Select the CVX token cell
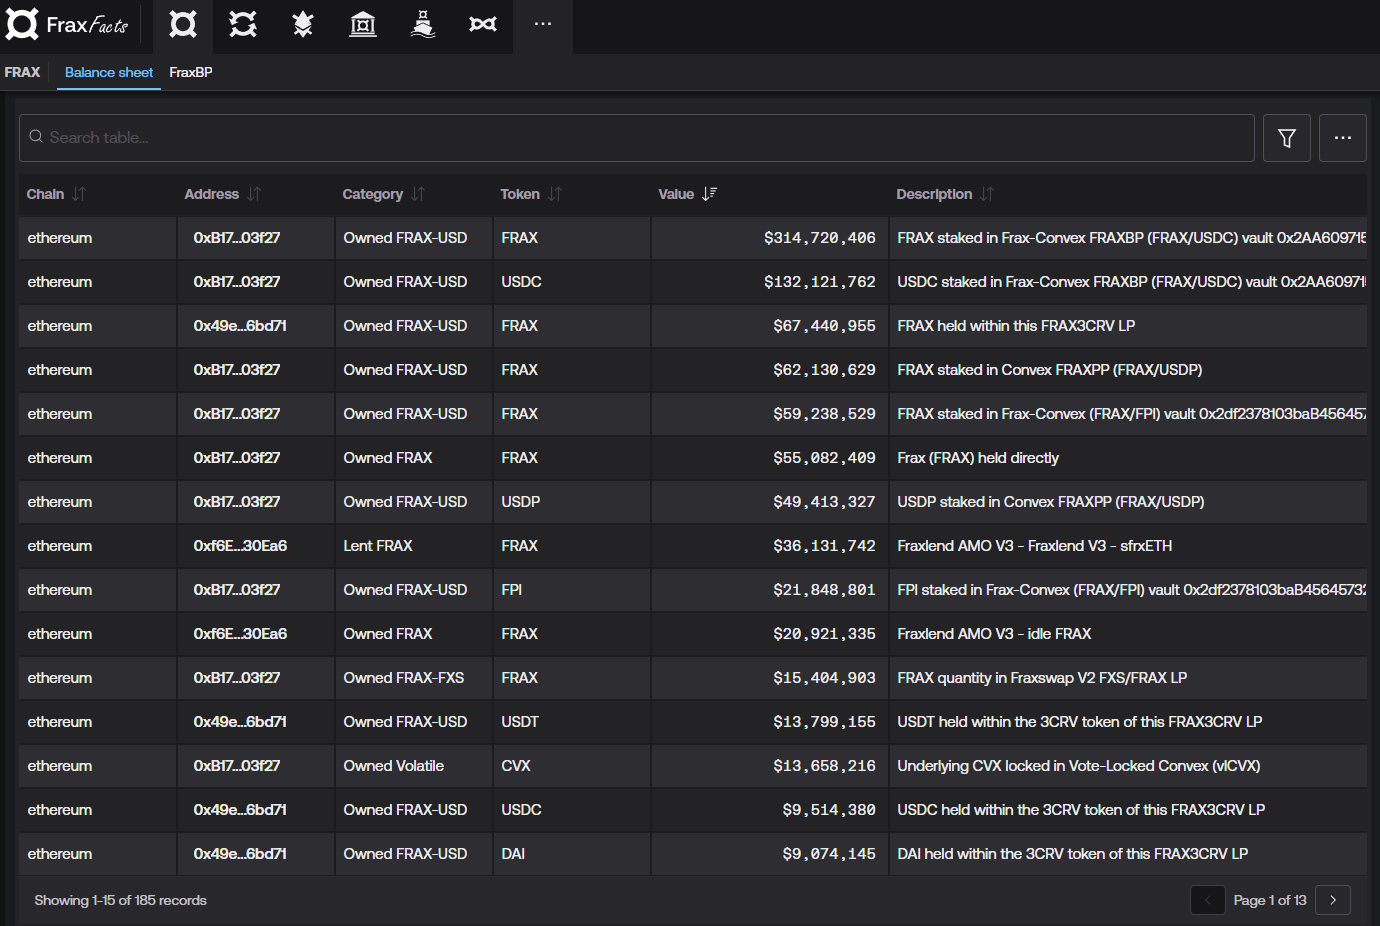Screen dimensions: 1380x926 tap(572, 766)
